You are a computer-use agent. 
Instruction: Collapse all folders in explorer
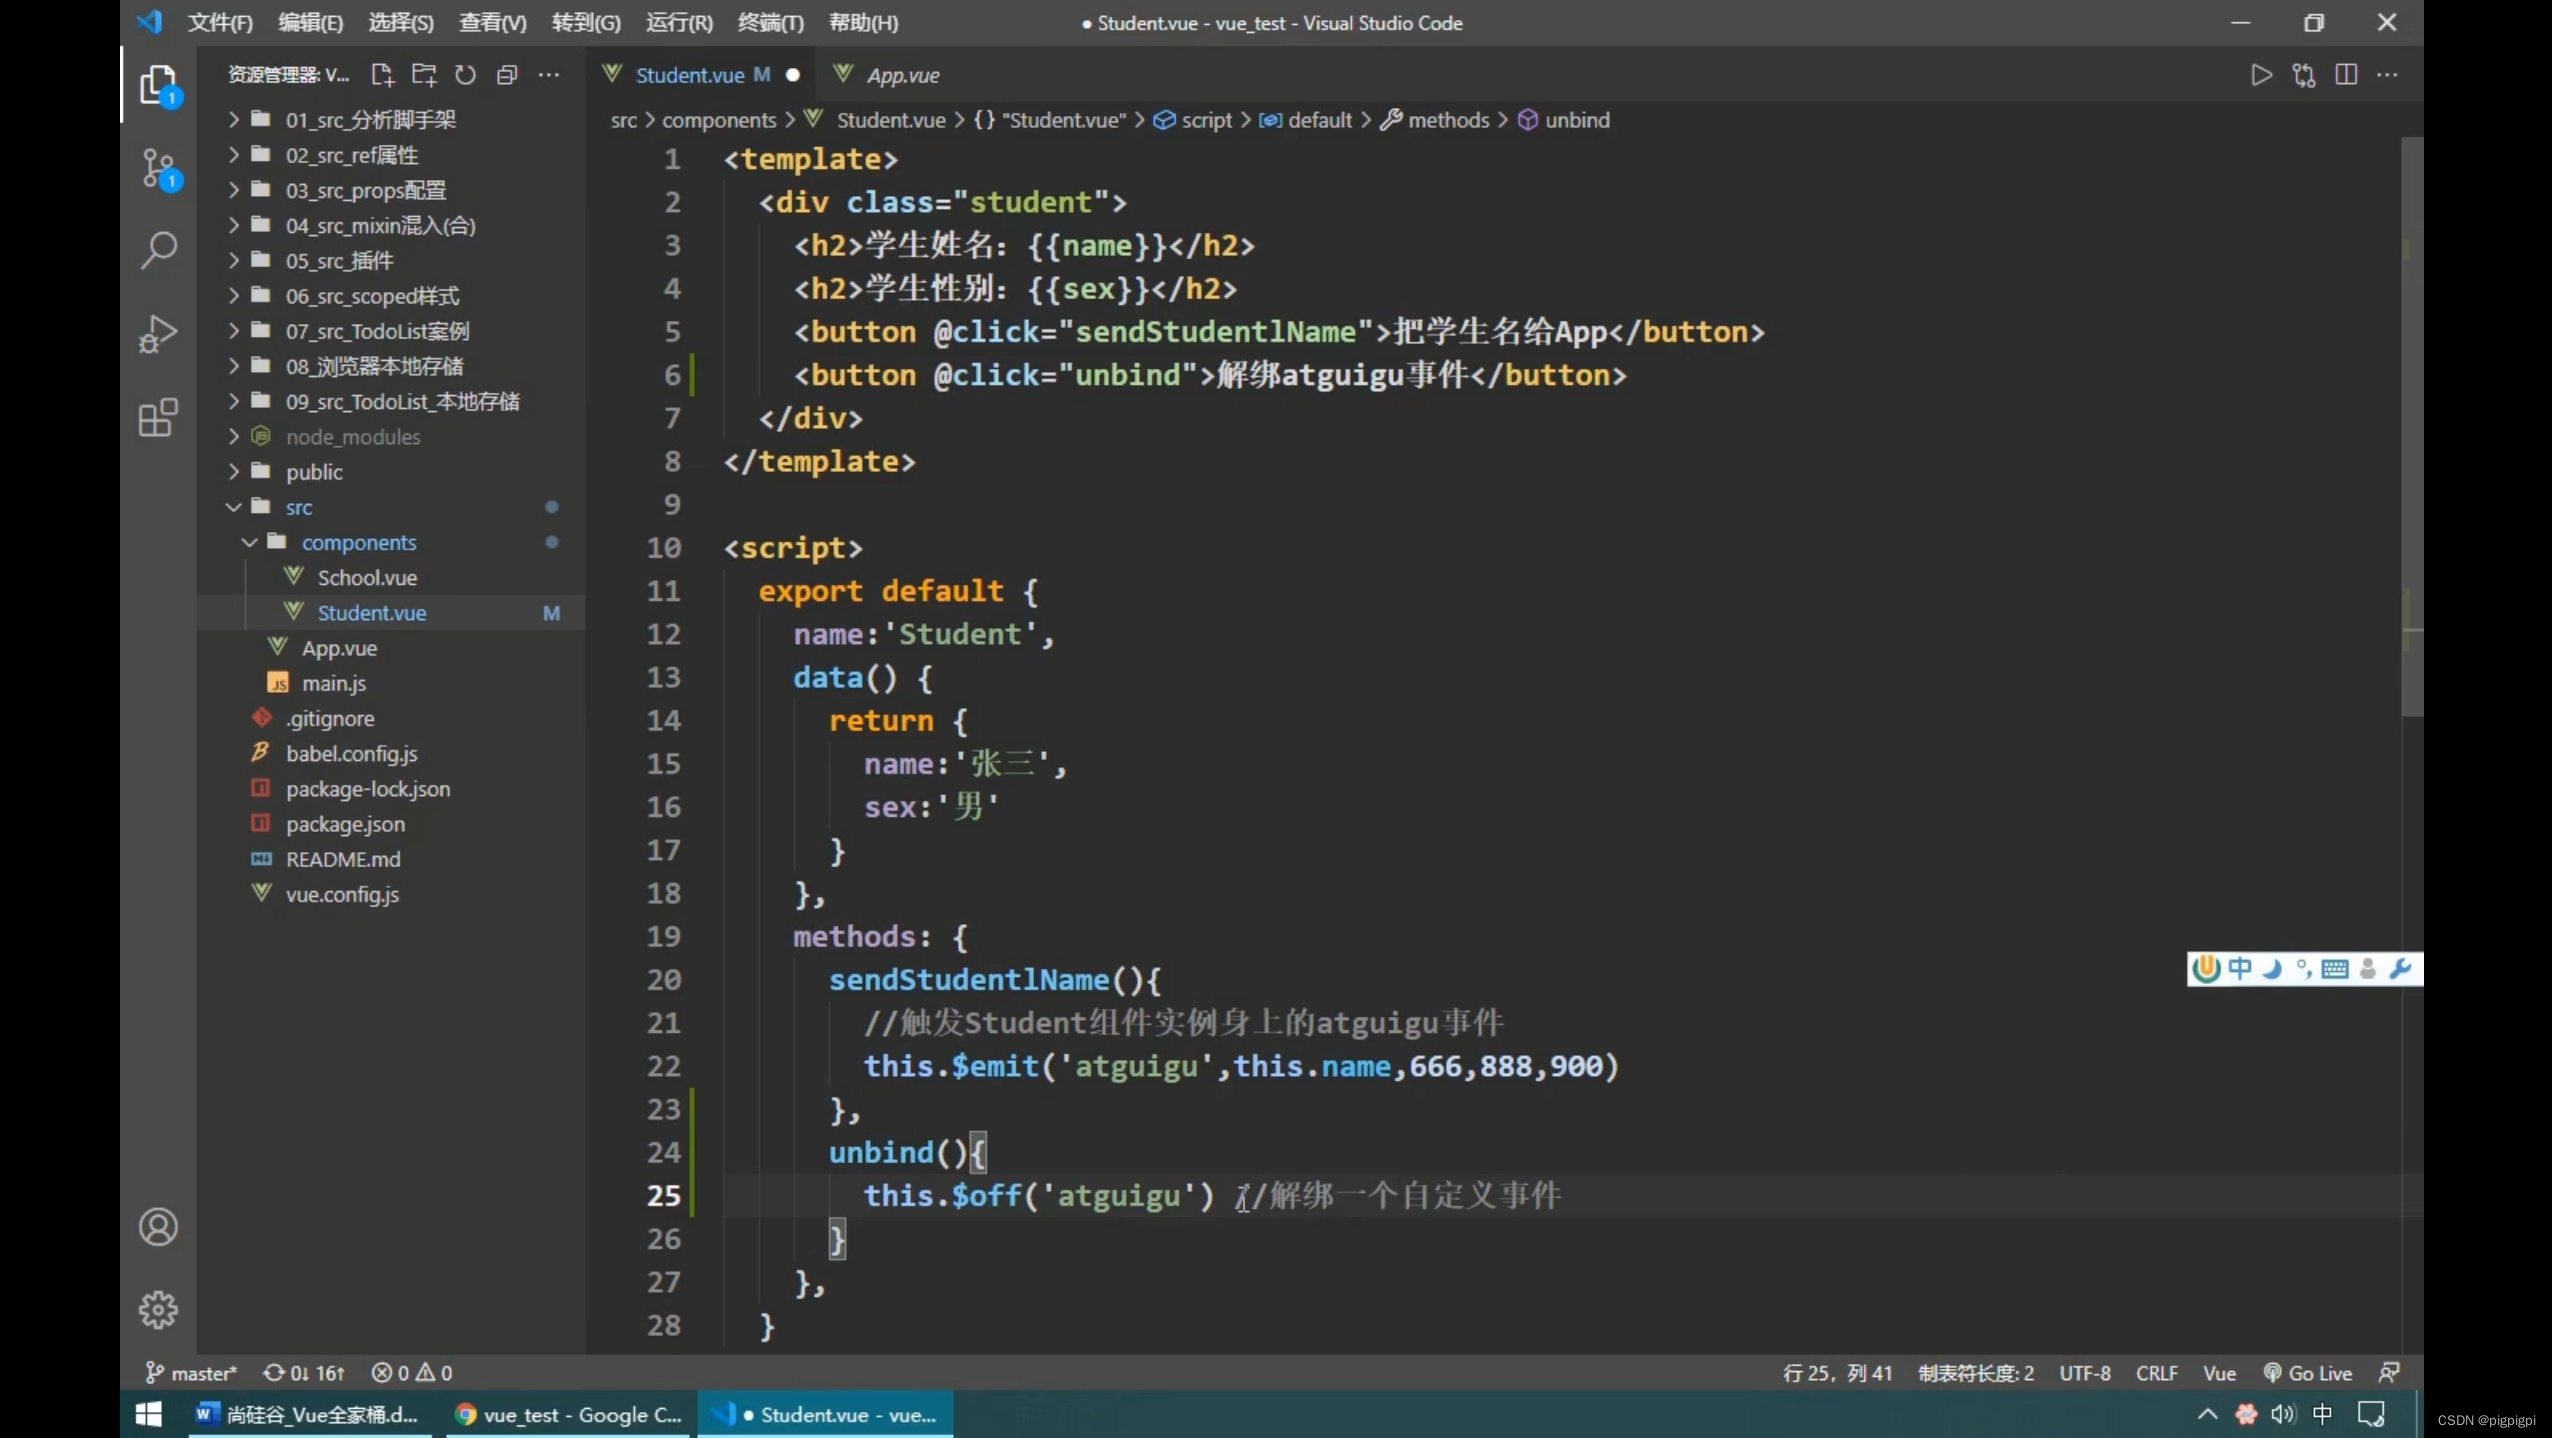(x=507, y=75)
